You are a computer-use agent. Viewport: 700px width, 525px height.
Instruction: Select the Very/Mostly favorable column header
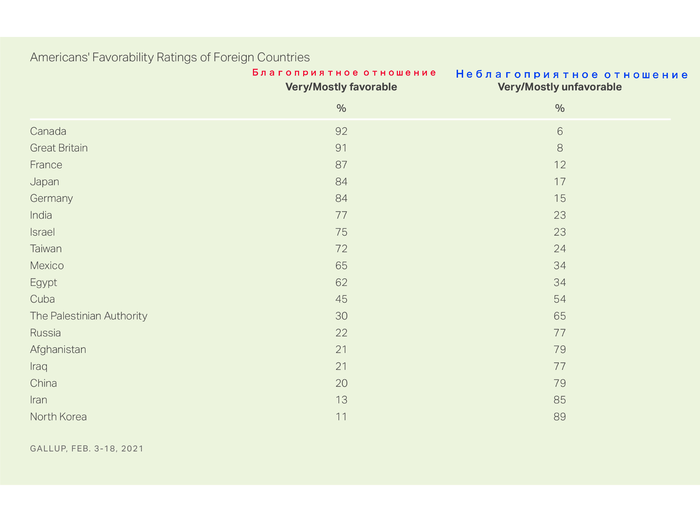tap(341, 87)
